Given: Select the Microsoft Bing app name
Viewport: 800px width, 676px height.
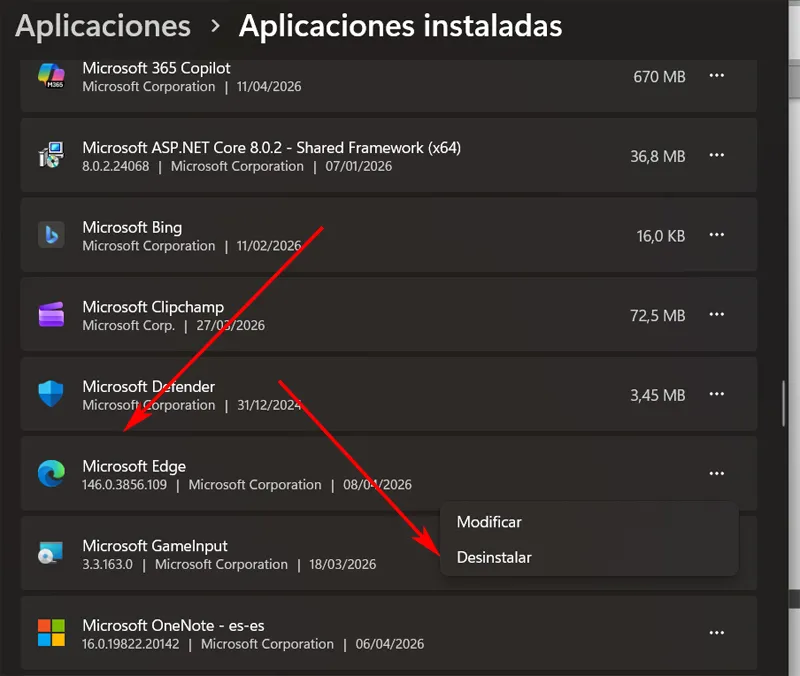Looking at the screenshot, I should tap(132, 227).
